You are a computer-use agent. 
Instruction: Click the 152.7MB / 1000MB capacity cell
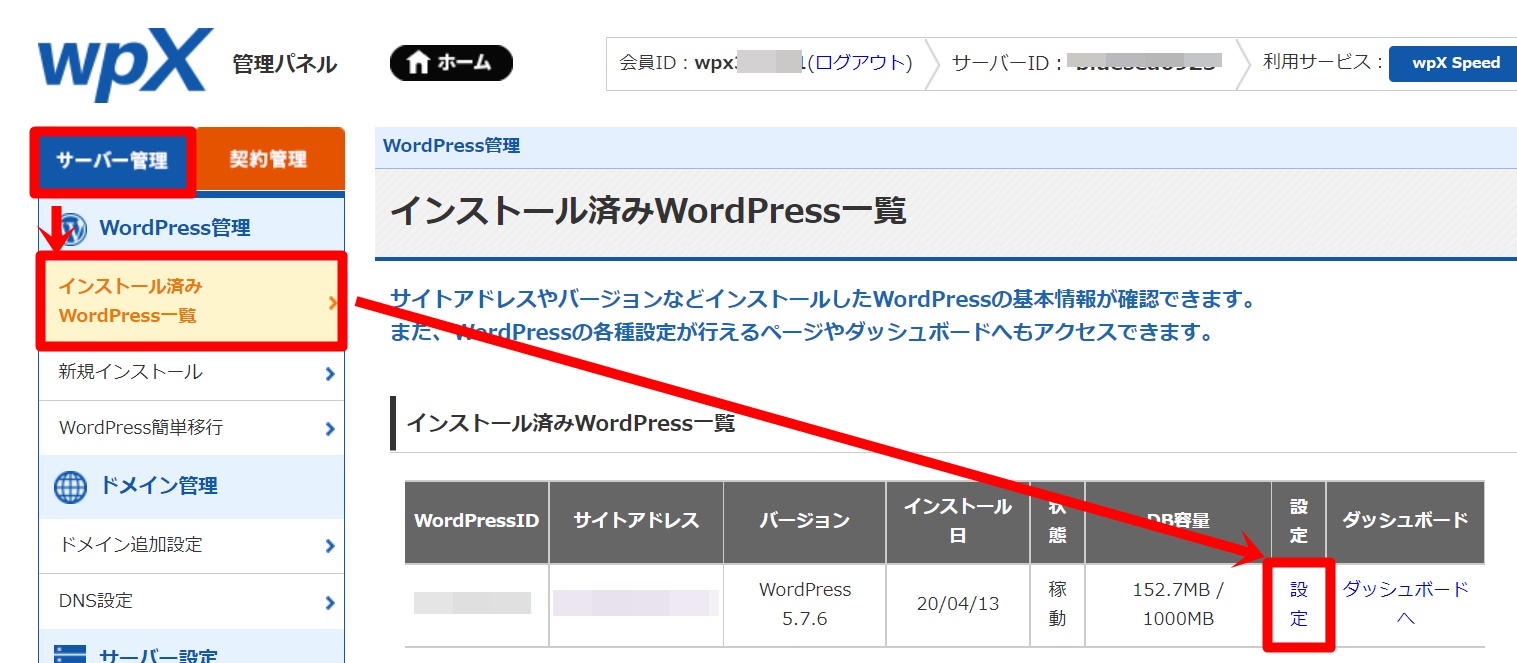1178,604
